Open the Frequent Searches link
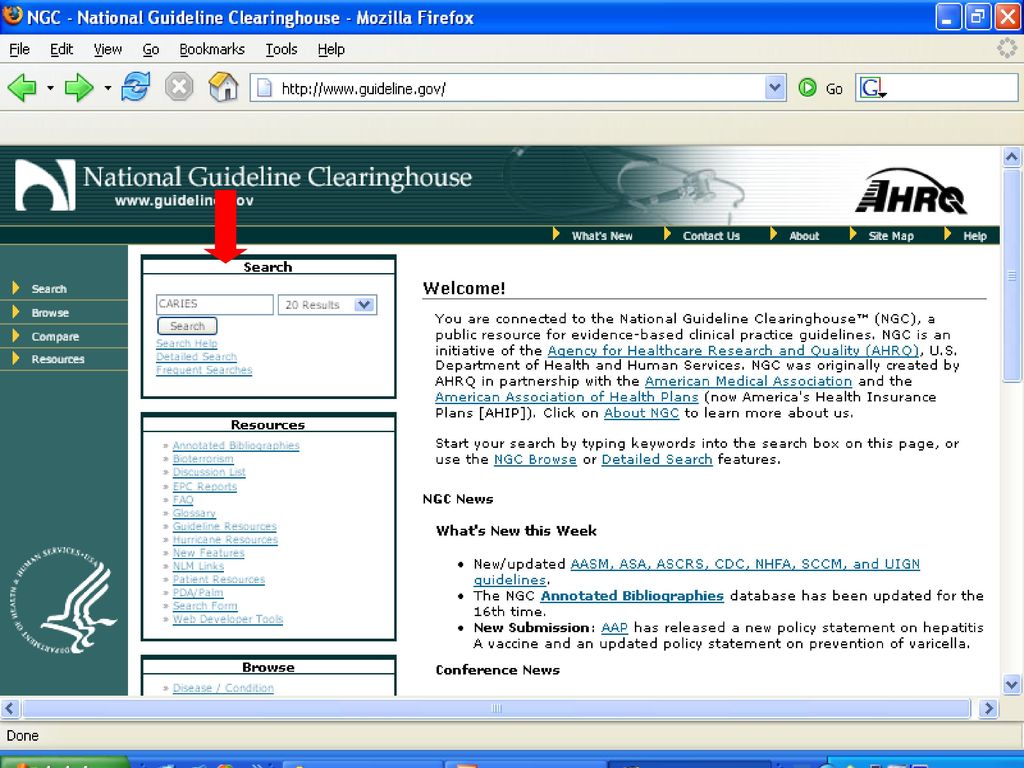The height and width of the screenshot is (768, 1024). tap(204, 370)
